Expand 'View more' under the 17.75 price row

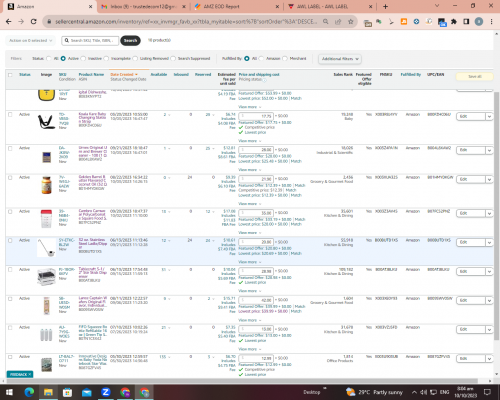click(250, 141)
